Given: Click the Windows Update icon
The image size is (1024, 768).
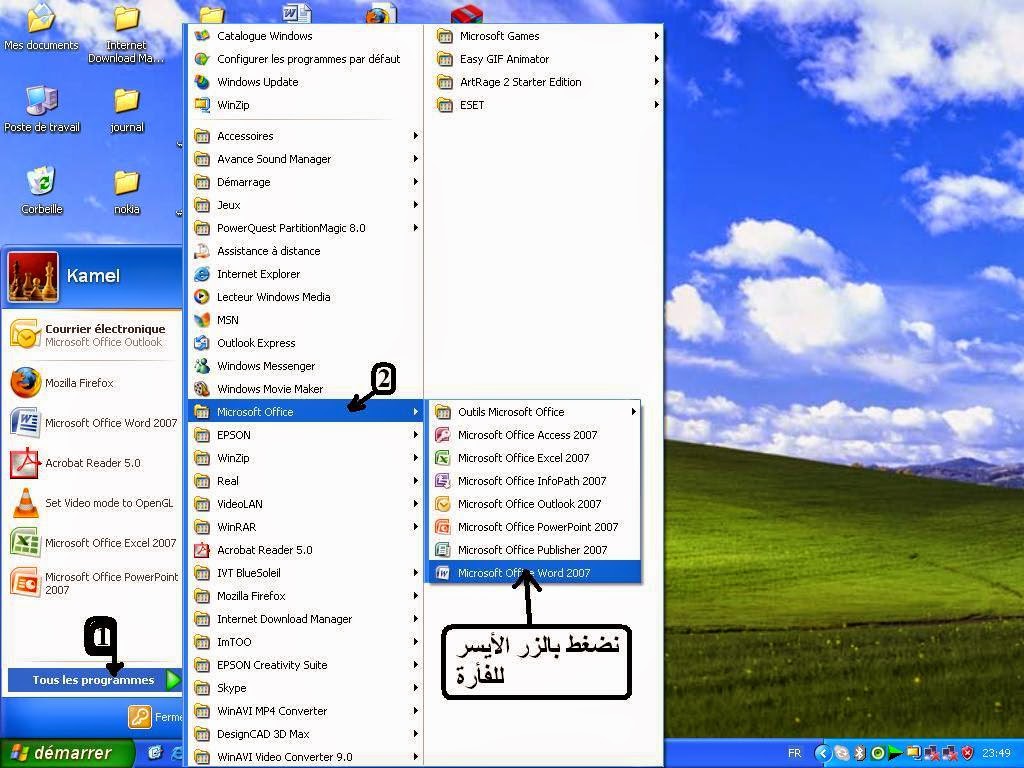Looking at the screenshot, I should coord(202,82).
